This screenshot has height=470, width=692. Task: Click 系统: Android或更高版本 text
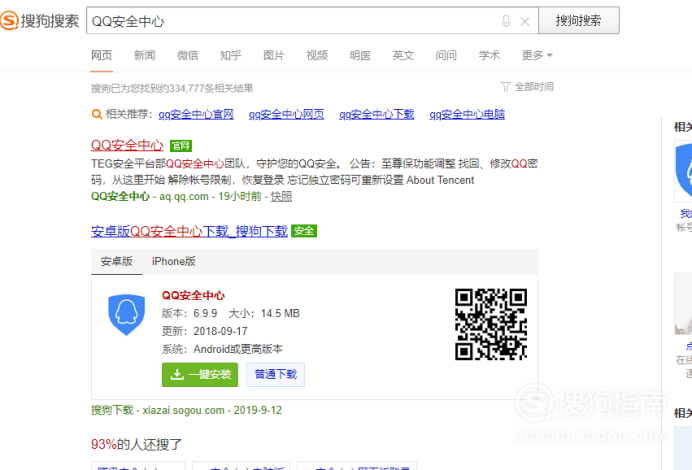pos(222,349)
